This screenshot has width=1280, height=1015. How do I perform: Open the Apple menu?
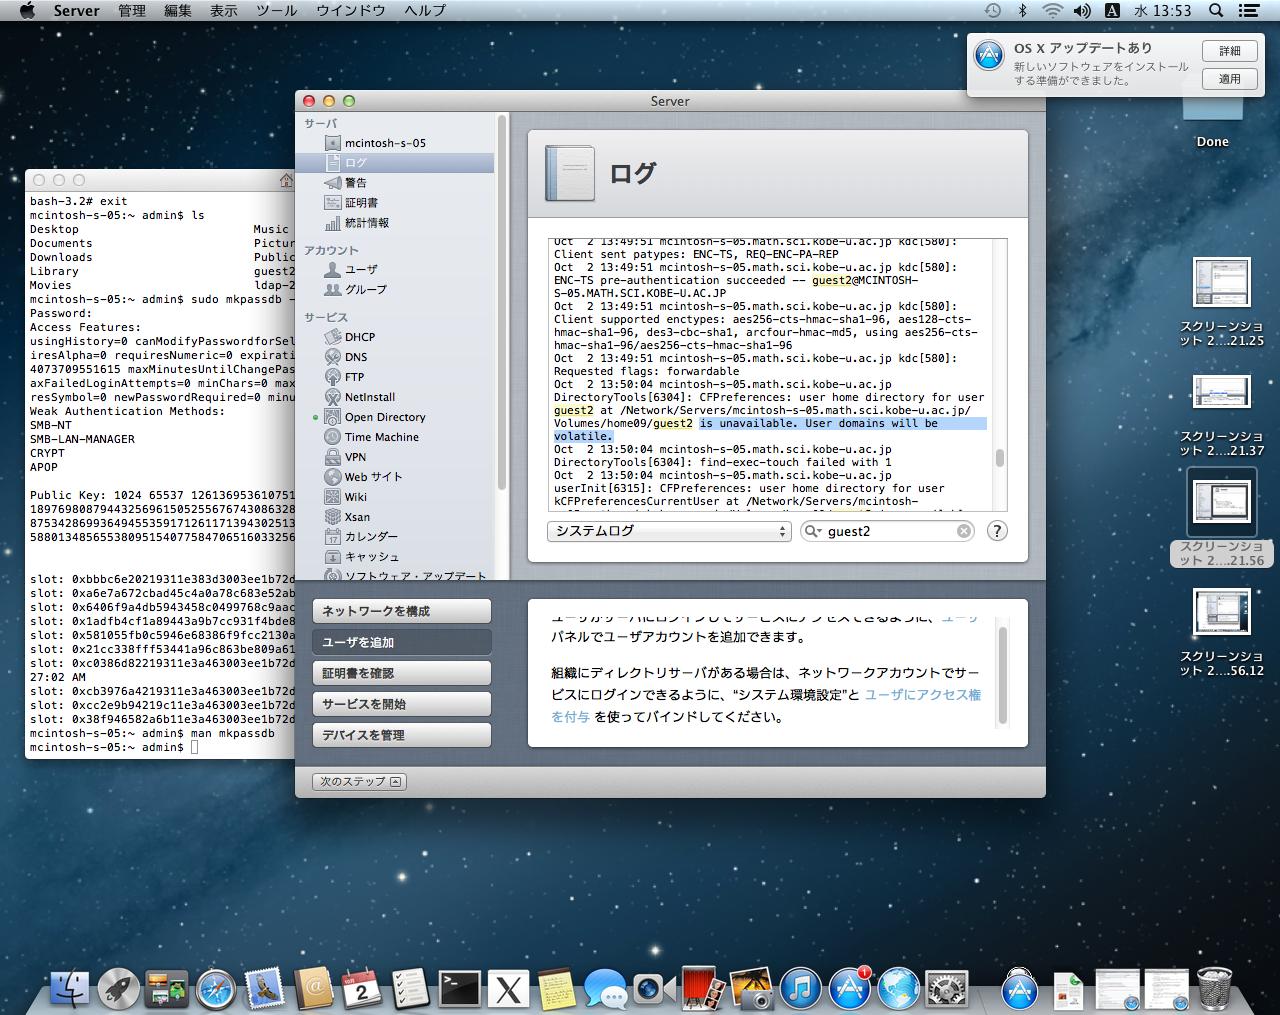click(x=27, y=10)
